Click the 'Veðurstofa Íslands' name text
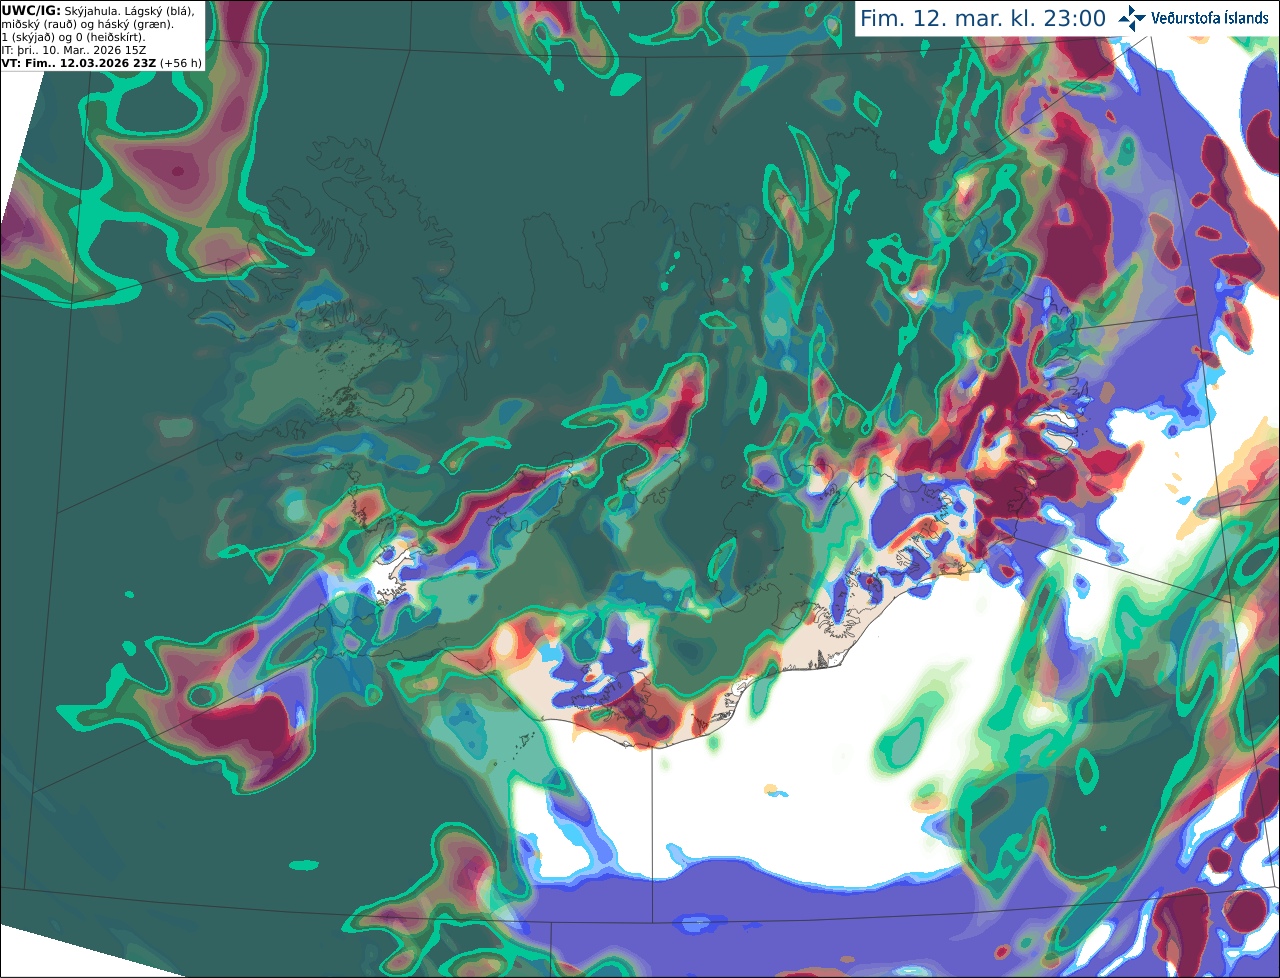This screenshot has width=1280, height=978. (x=1210, y=18)
